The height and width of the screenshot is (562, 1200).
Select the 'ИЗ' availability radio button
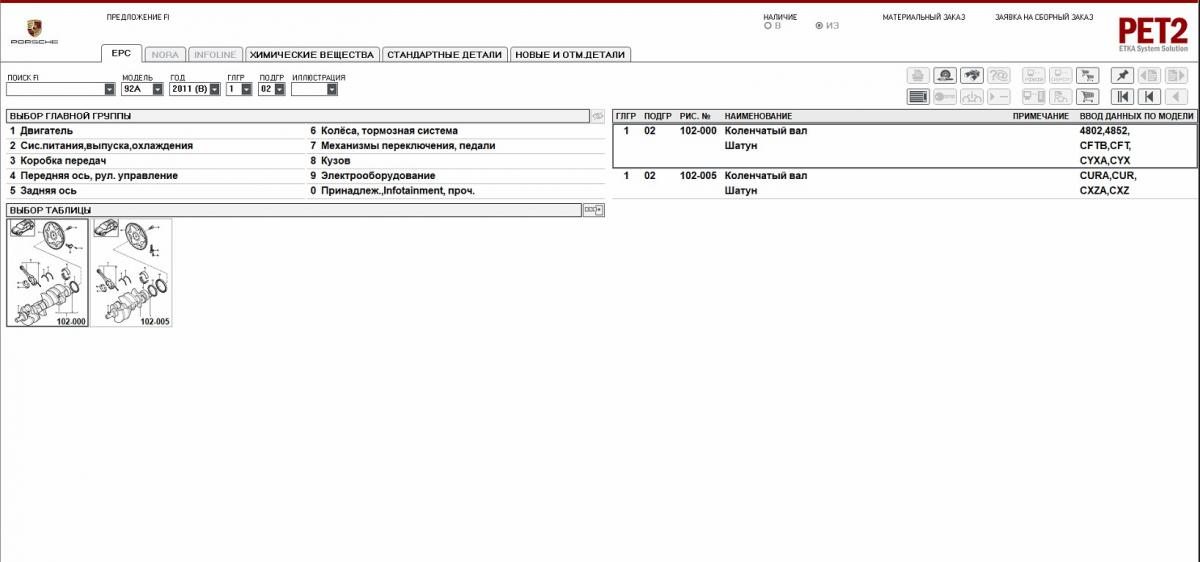click(820, 26)
